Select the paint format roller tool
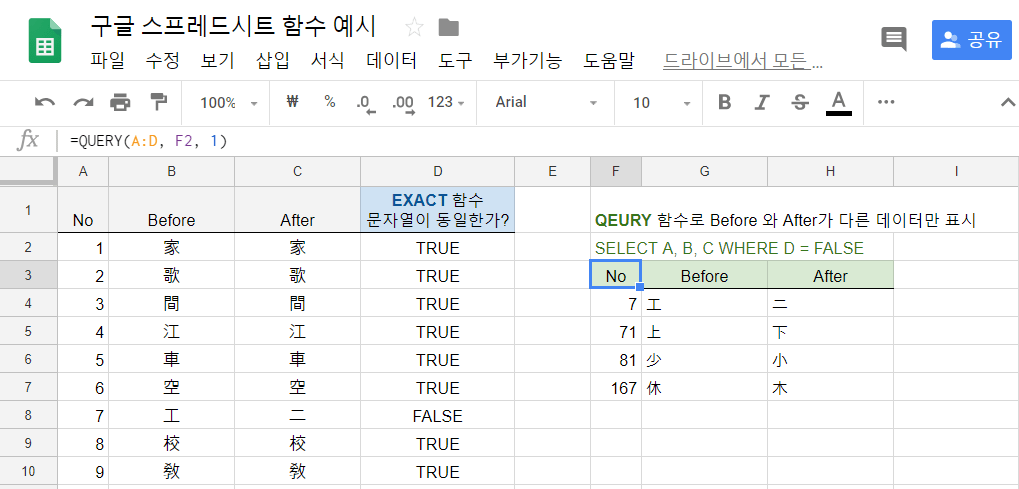 point(158,102)
